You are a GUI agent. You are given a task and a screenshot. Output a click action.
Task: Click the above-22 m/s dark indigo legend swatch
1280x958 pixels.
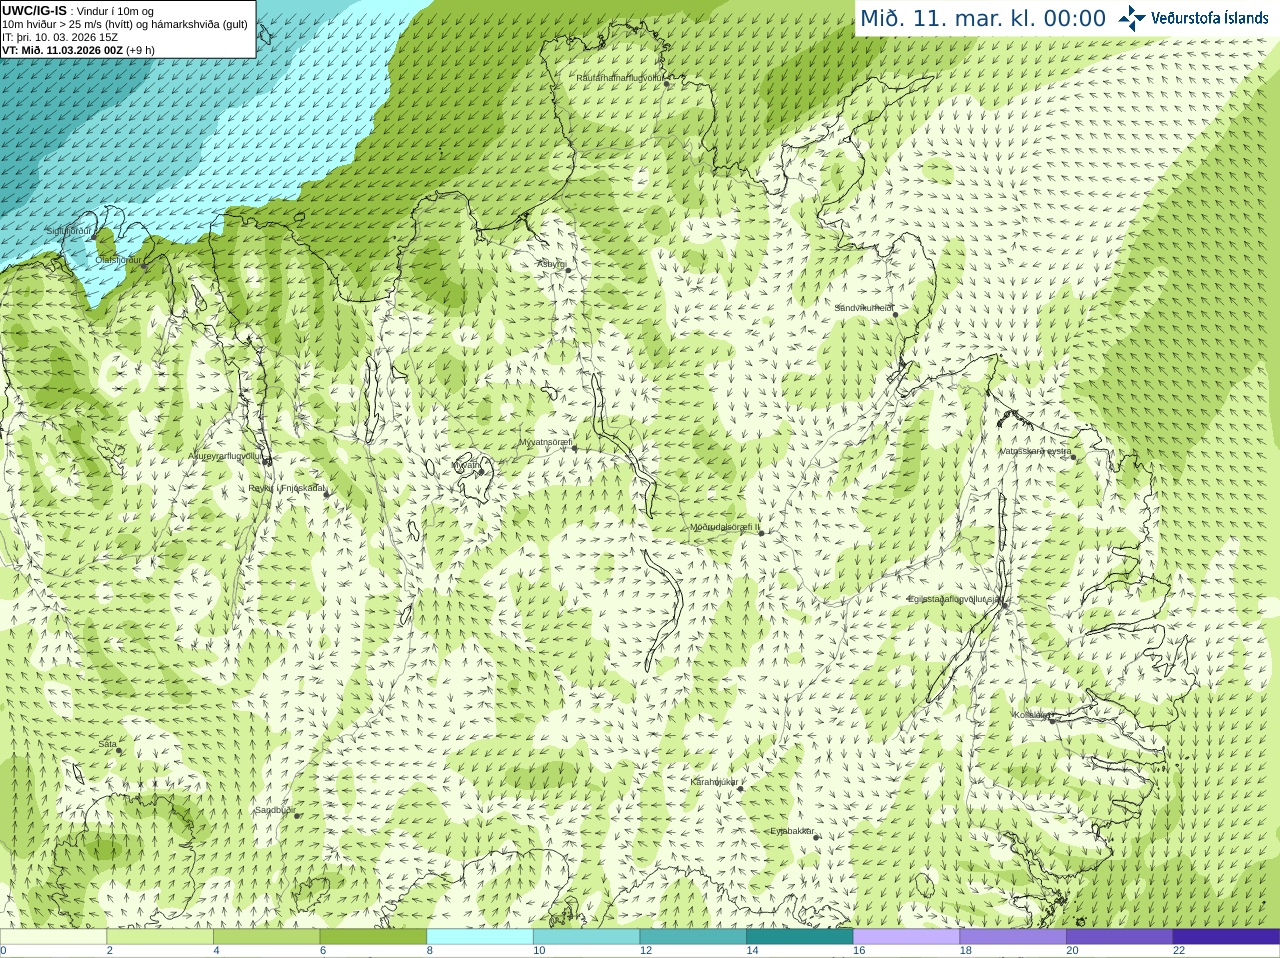1226,937
